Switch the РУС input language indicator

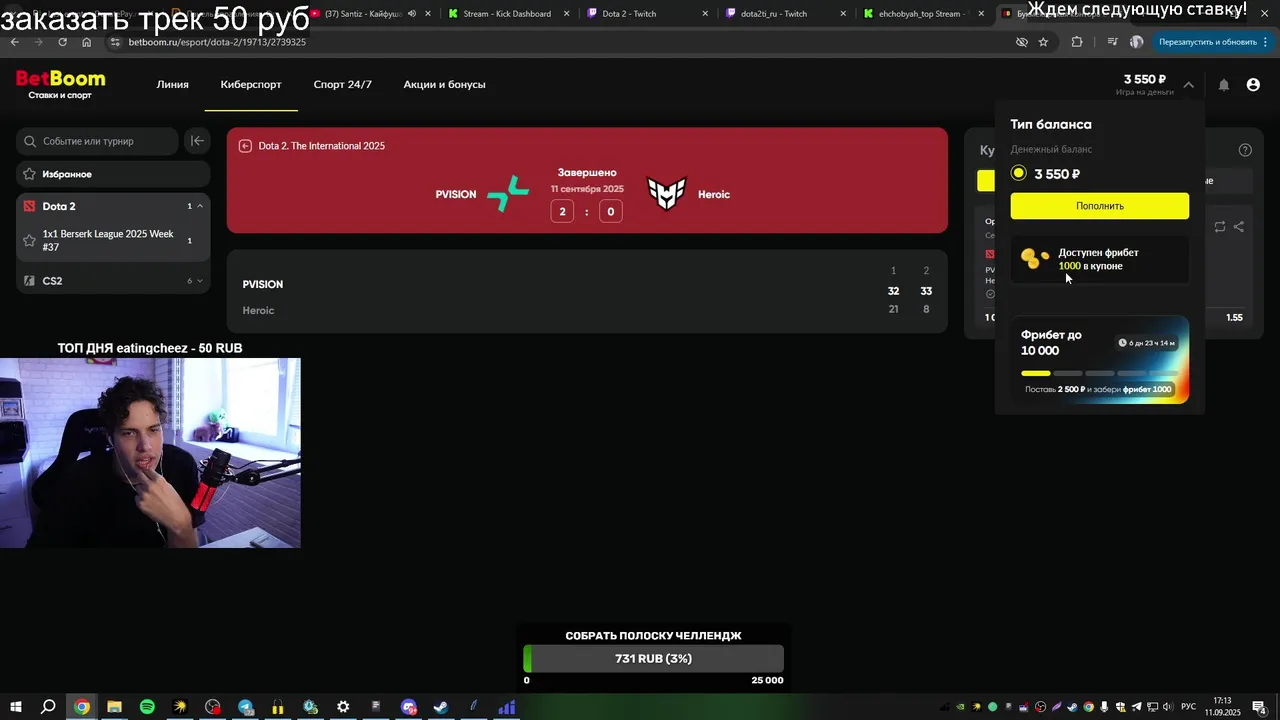1189,707
